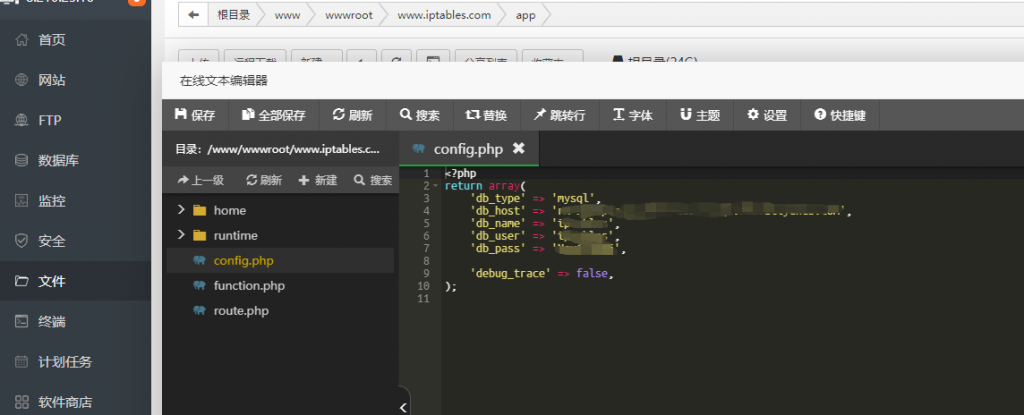
Task: Open the Theme (主题) selector
Action: [x=700, y=115]
